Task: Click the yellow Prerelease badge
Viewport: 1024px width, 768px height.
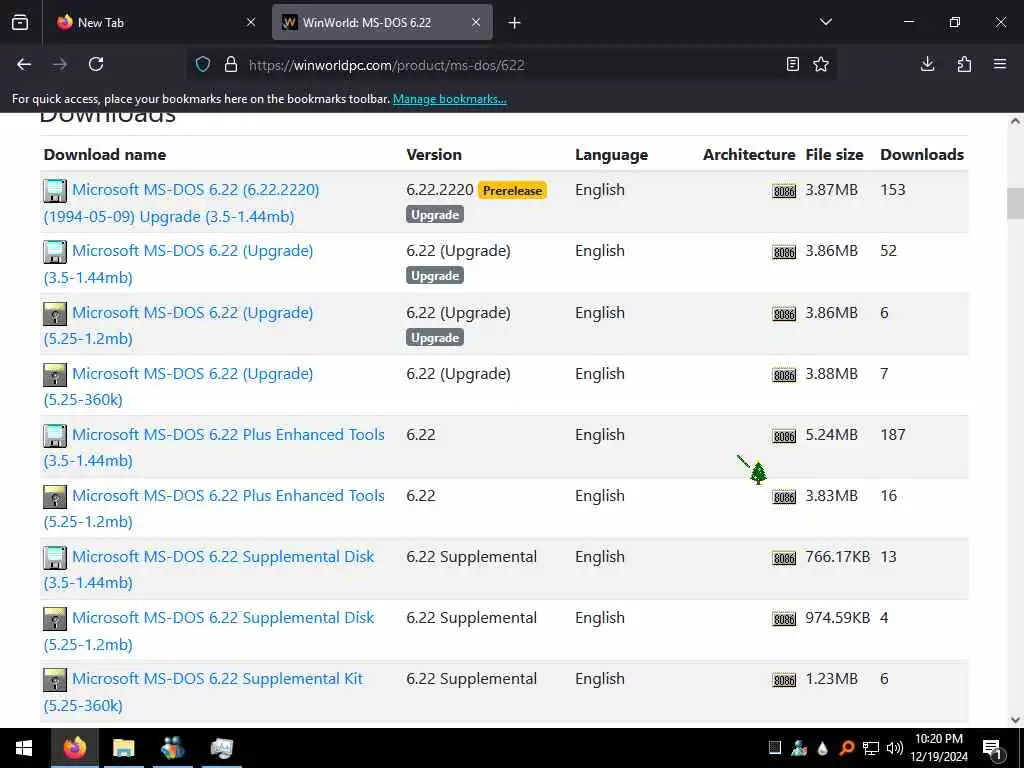Action: pos(512,191)
